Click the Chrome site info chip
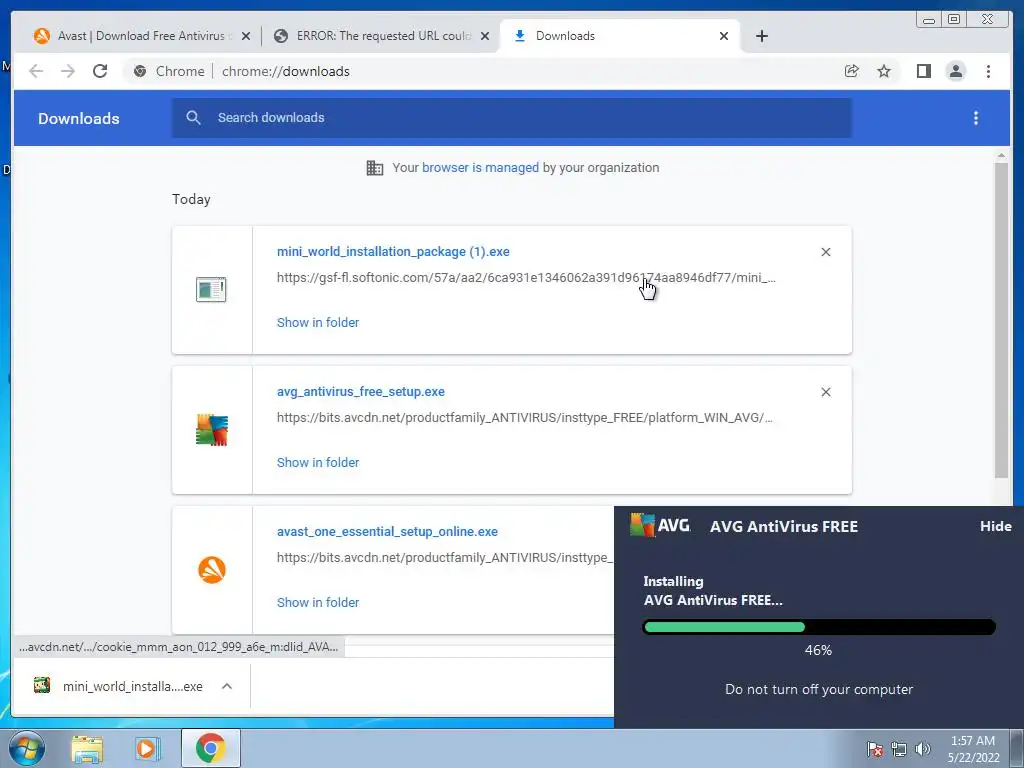 click(168, 71)
